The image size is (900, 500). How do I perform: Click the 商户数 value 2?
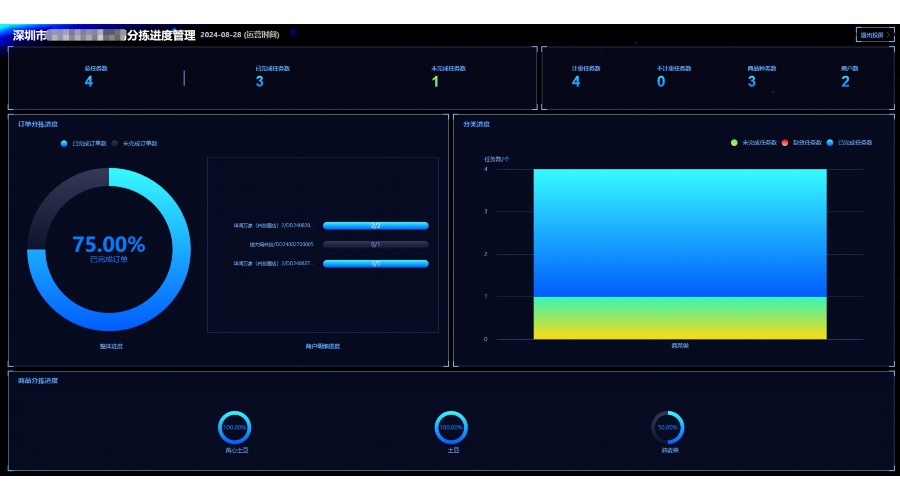[x=845, y=82]
